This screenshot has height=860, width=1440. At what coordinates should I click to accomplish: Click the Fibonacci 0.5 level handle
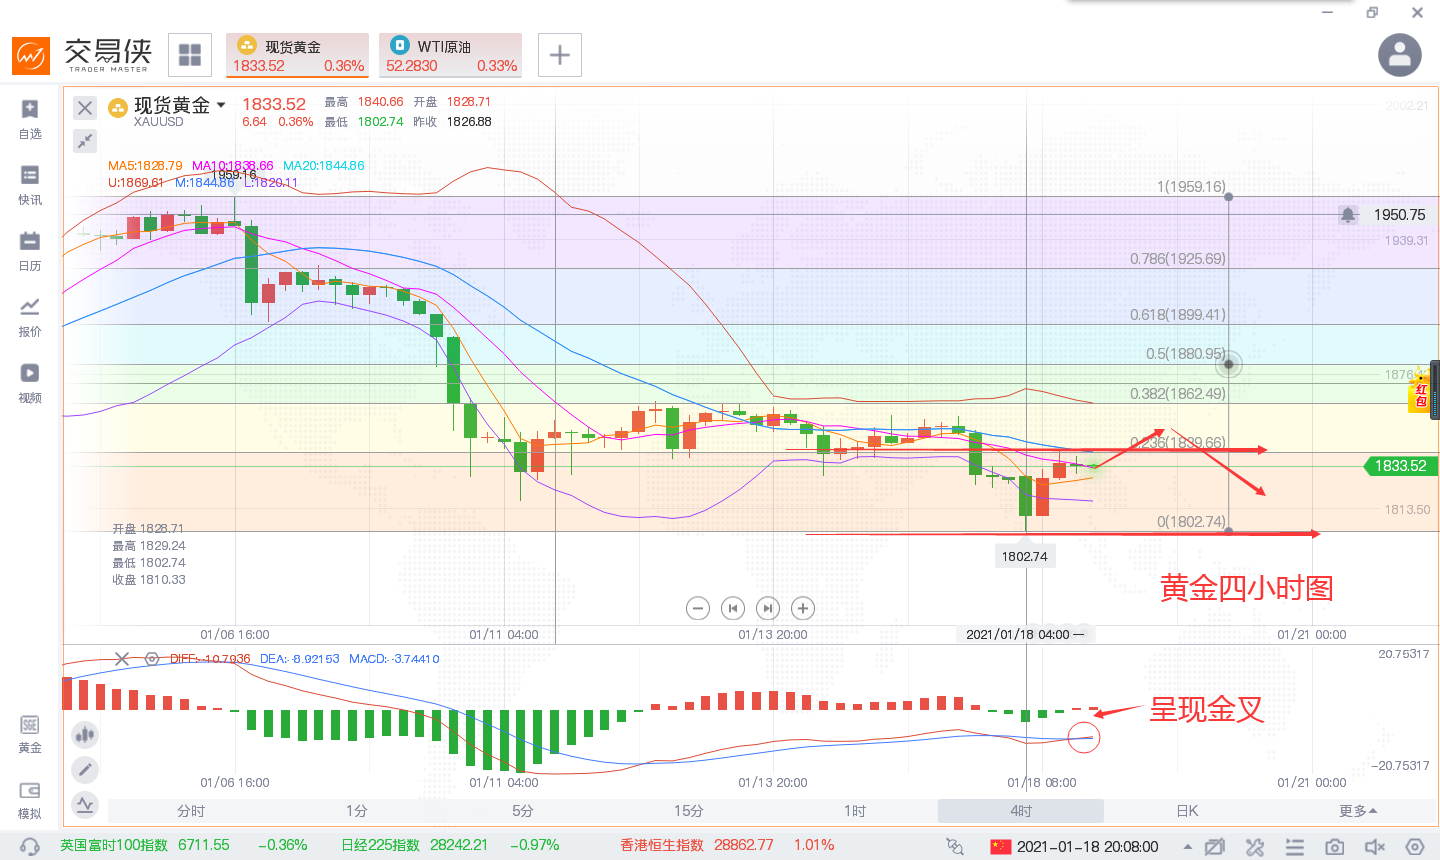[1228, 364]
